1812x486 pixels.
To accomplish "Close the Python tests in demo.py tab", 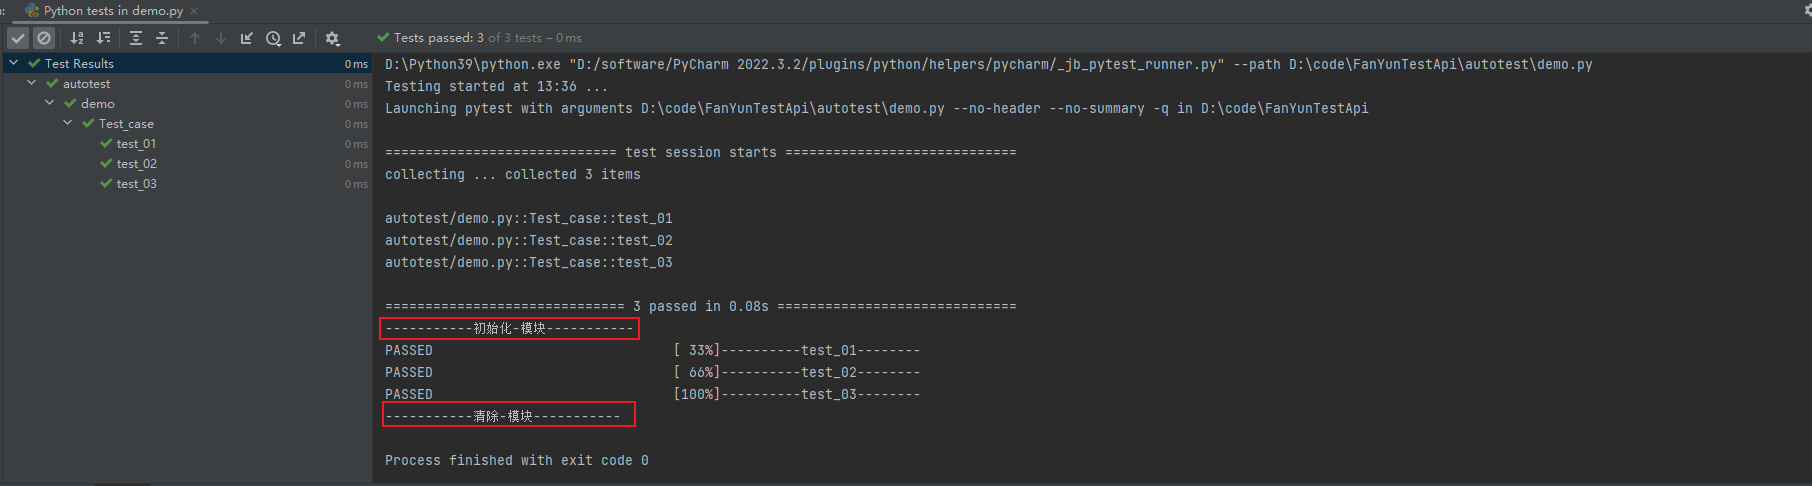I will [x=194, y=11].
